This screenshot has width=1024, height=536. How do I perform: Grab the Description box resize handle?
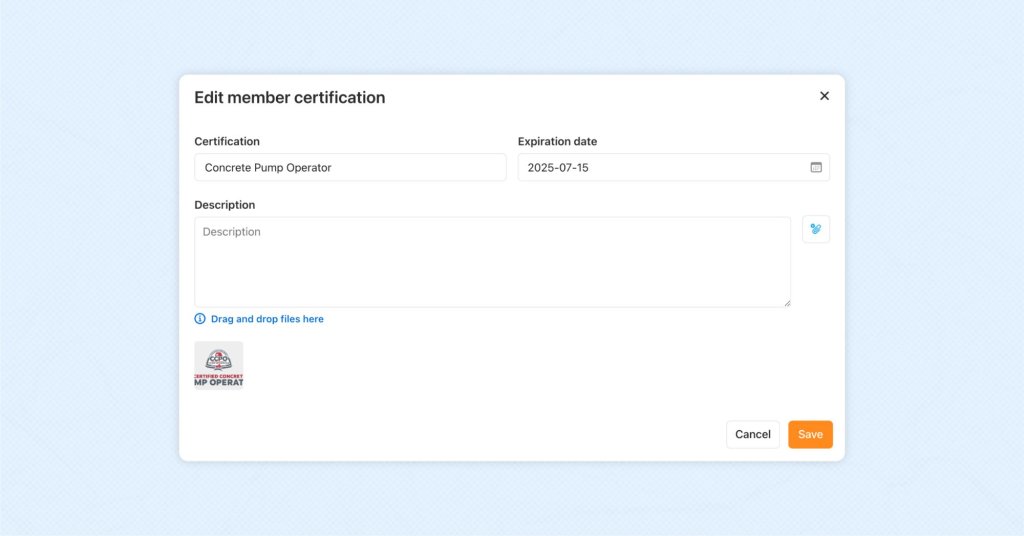click(786, 302)
